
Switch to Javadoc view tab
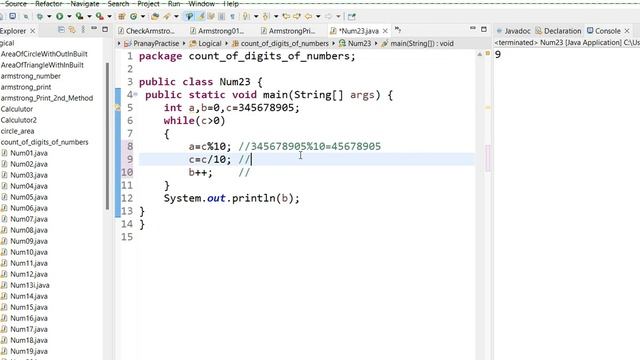513,31
